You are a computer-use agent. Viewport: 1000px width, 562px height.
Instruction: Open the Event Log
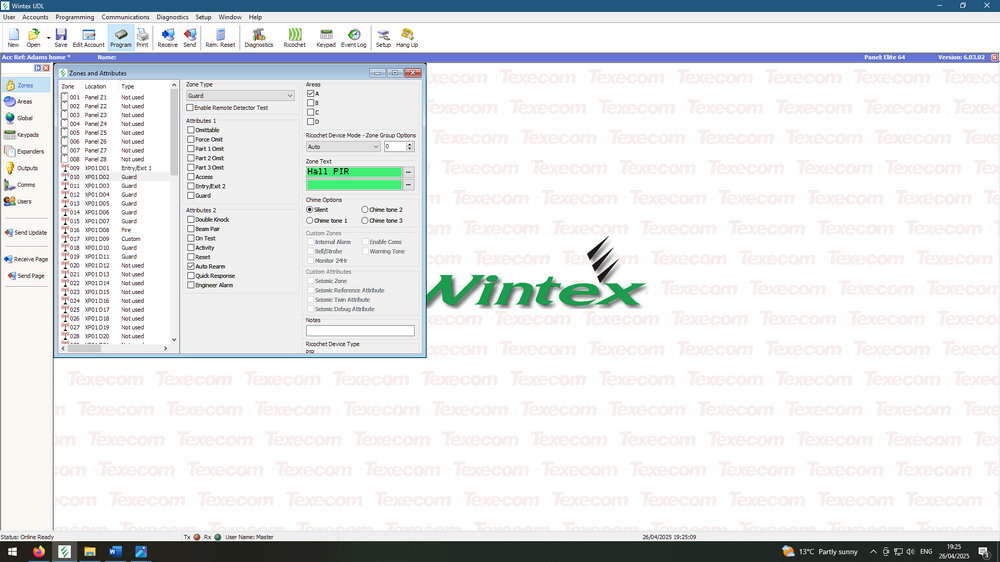pyautogui.click(x=353, y=38)
